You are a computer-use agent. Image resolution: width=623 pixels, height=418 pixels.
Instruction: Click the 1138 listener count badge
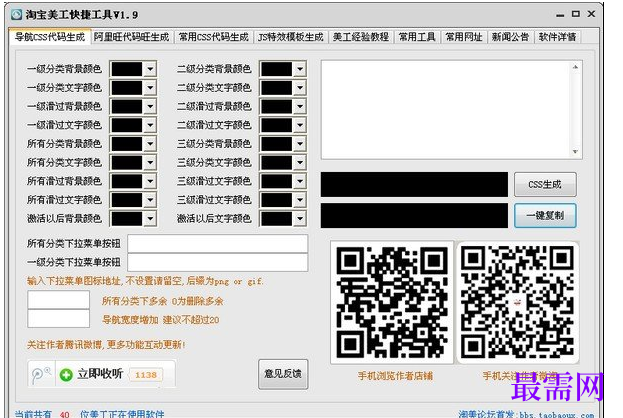(x=146, y=375)
